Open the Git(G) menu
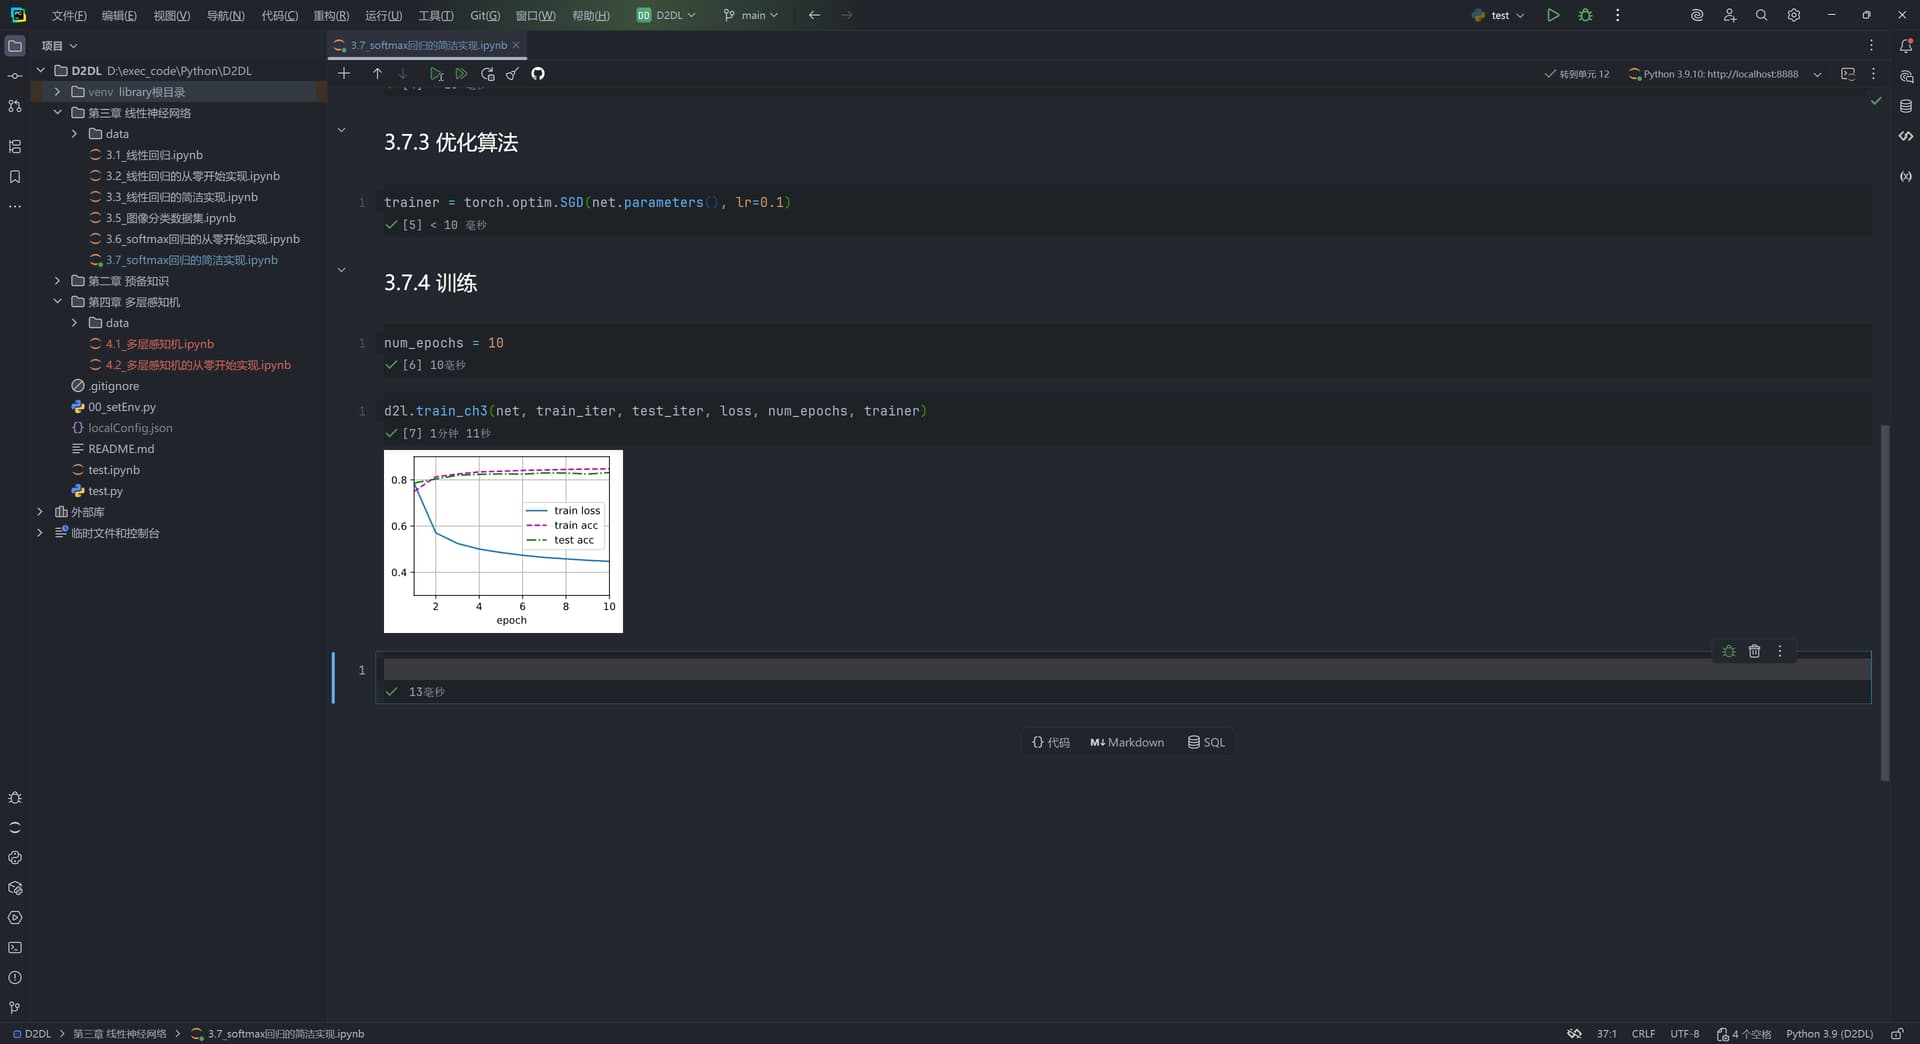This screenshot has width=1920, height=1044. point(485,15)
